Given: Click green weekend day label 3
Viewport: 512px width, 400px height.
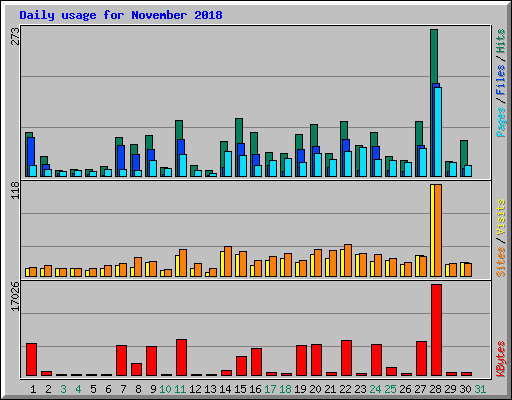Looking at the screenshot, I should click(63, 389).
